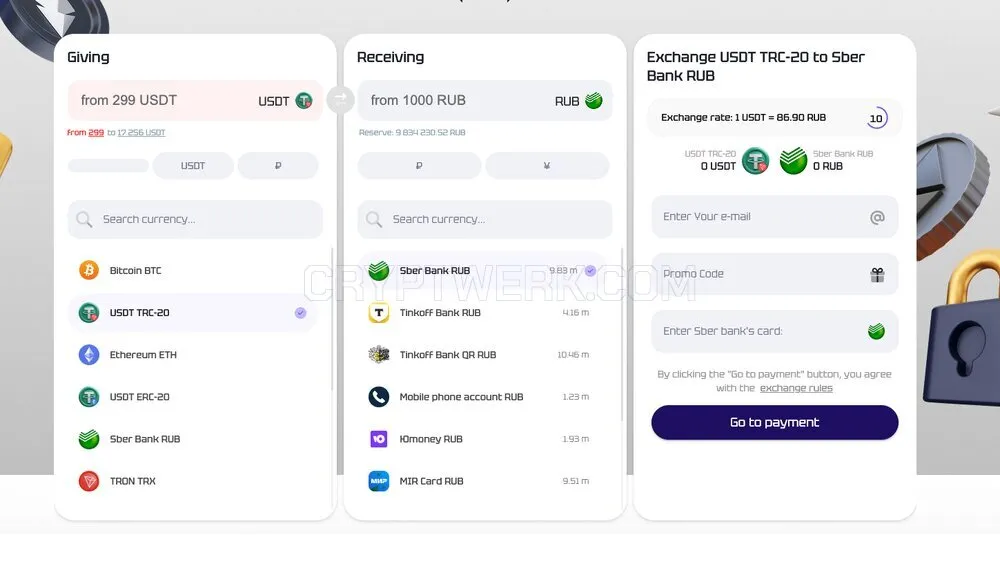
Task: Pick the TRON TRX red icon
Action: click(x=89, y=480)
